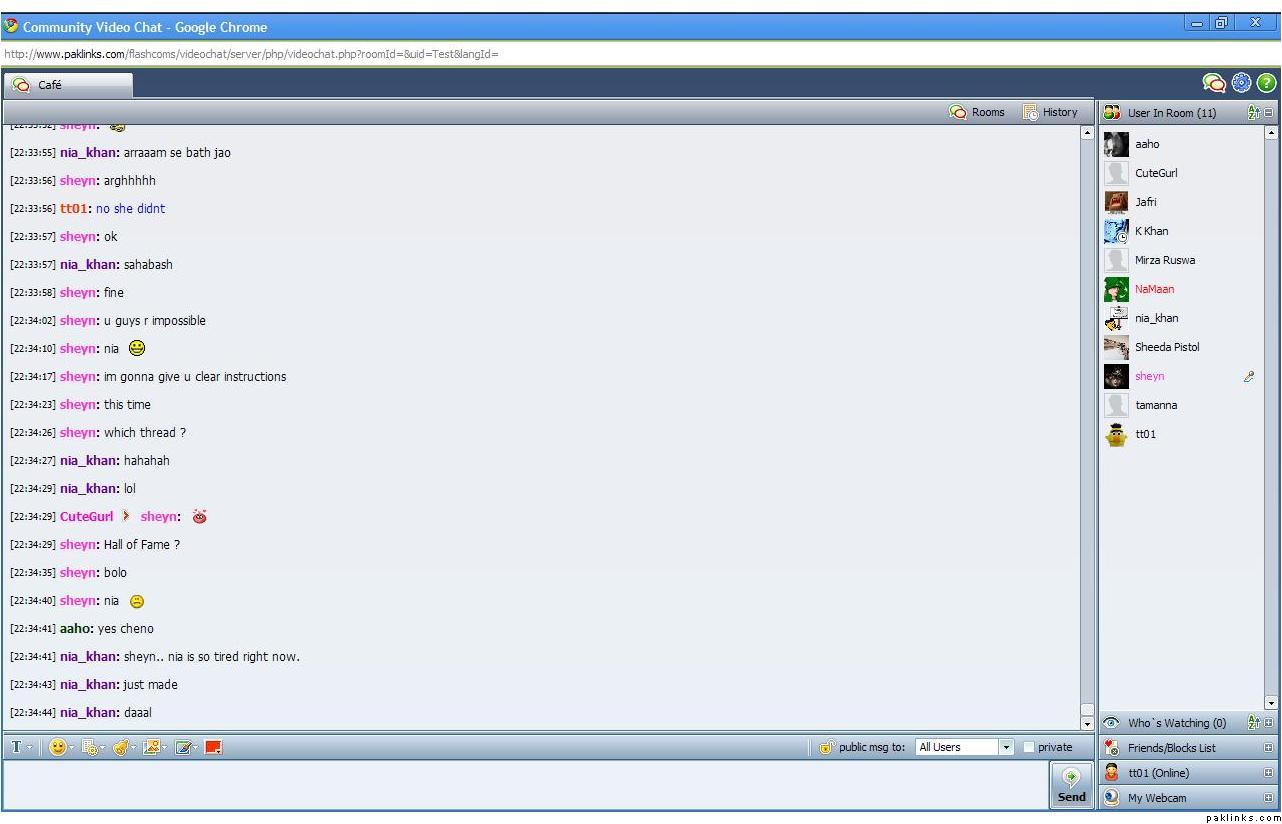Expand the My Webcam panel
The image size is (1282, 824).
pos(1269,798)
